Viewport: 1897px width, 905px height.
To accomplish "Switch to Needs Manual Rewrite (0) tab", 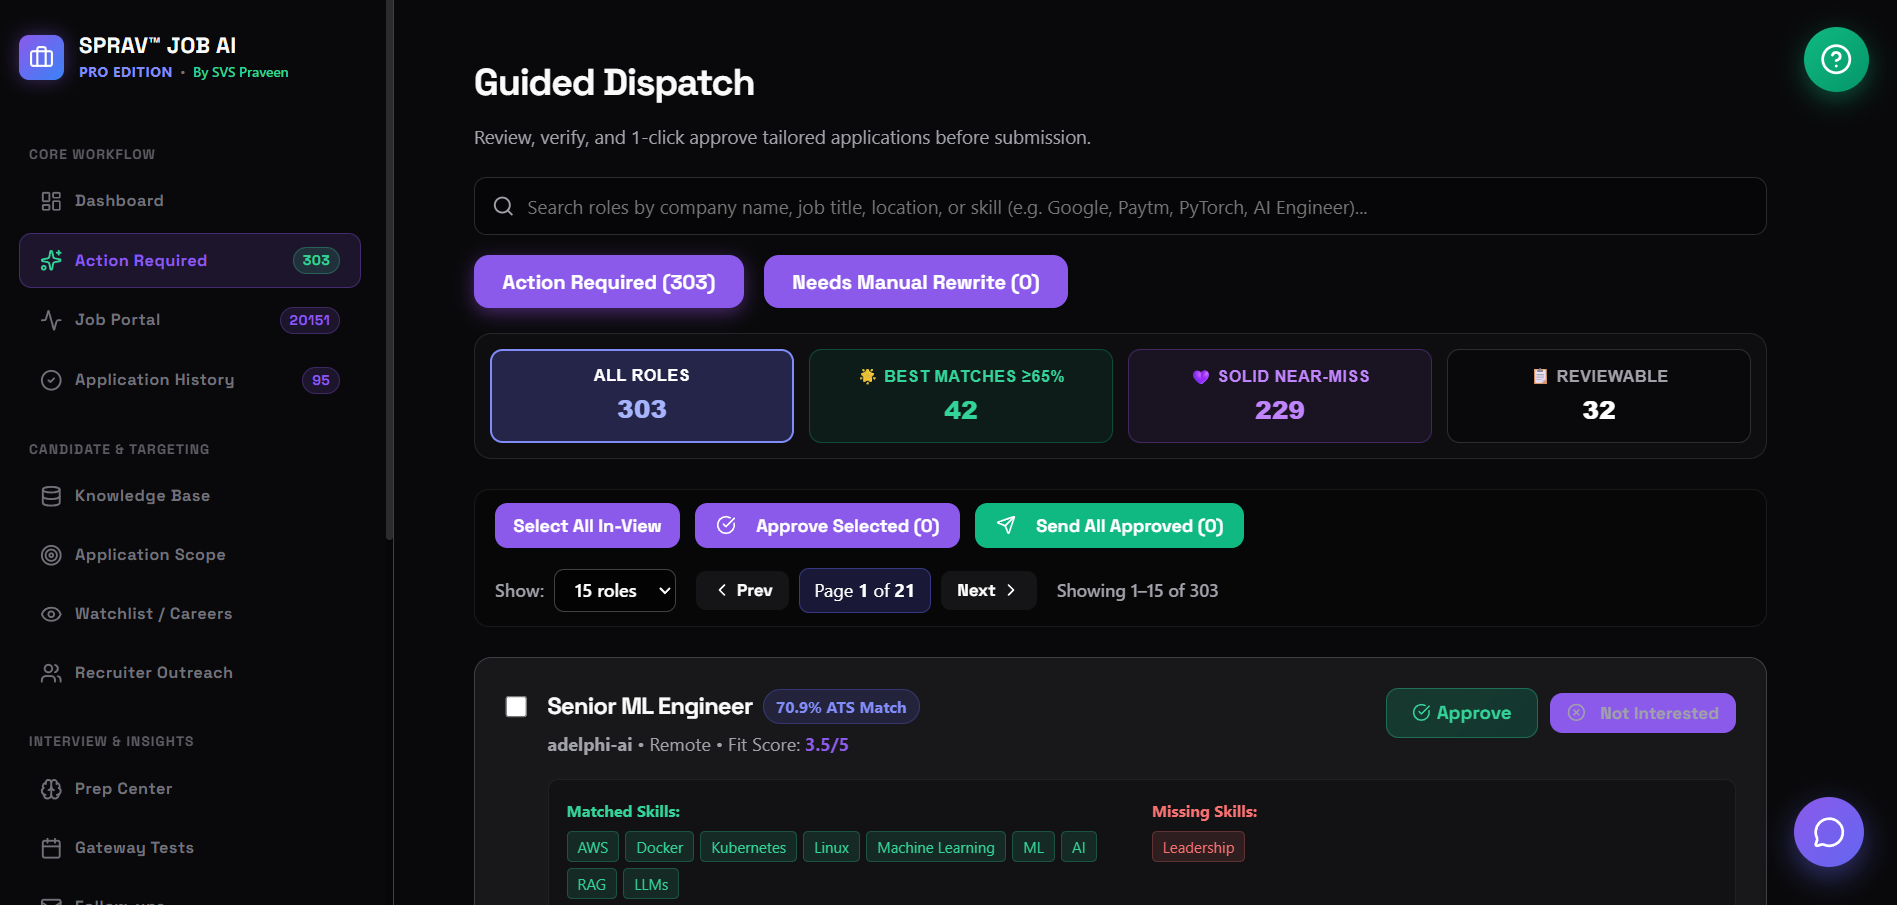I will point(916,282).
